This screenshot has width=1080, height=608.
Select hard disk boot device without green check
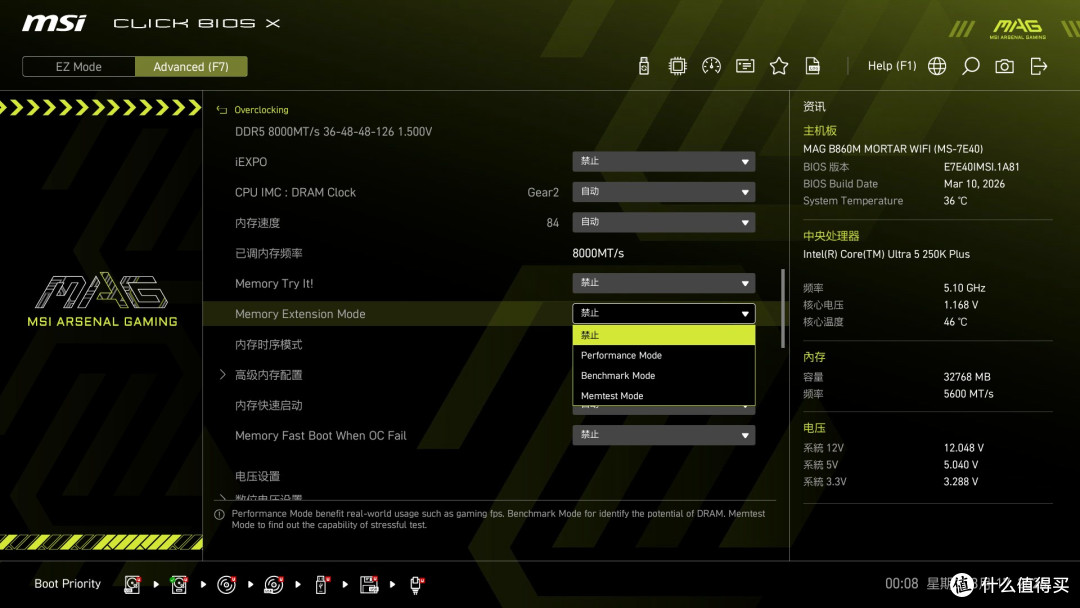pos(132,585)
